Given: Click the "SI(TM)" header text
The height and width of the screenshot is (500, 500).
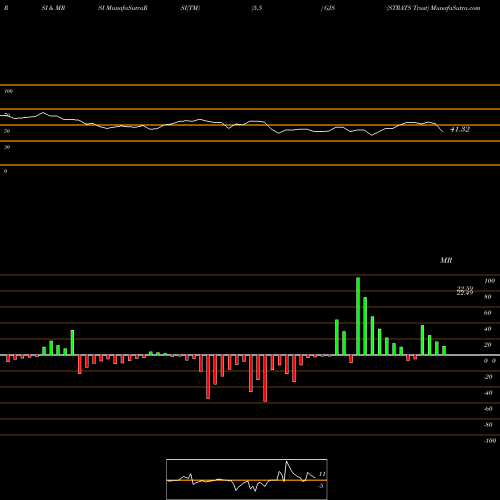Looking at the screenshot, I should pos(190,8).
